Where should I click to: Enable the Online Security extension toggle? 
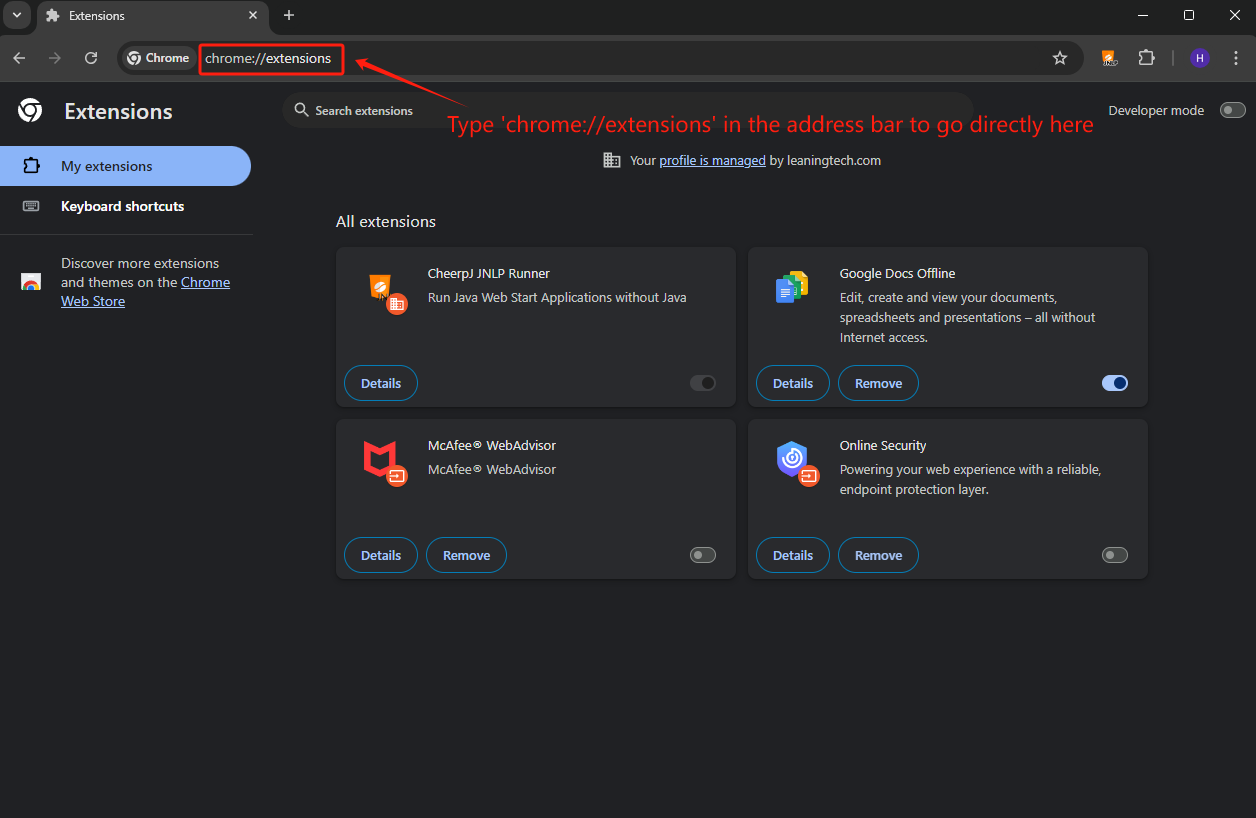(1114, 555)
